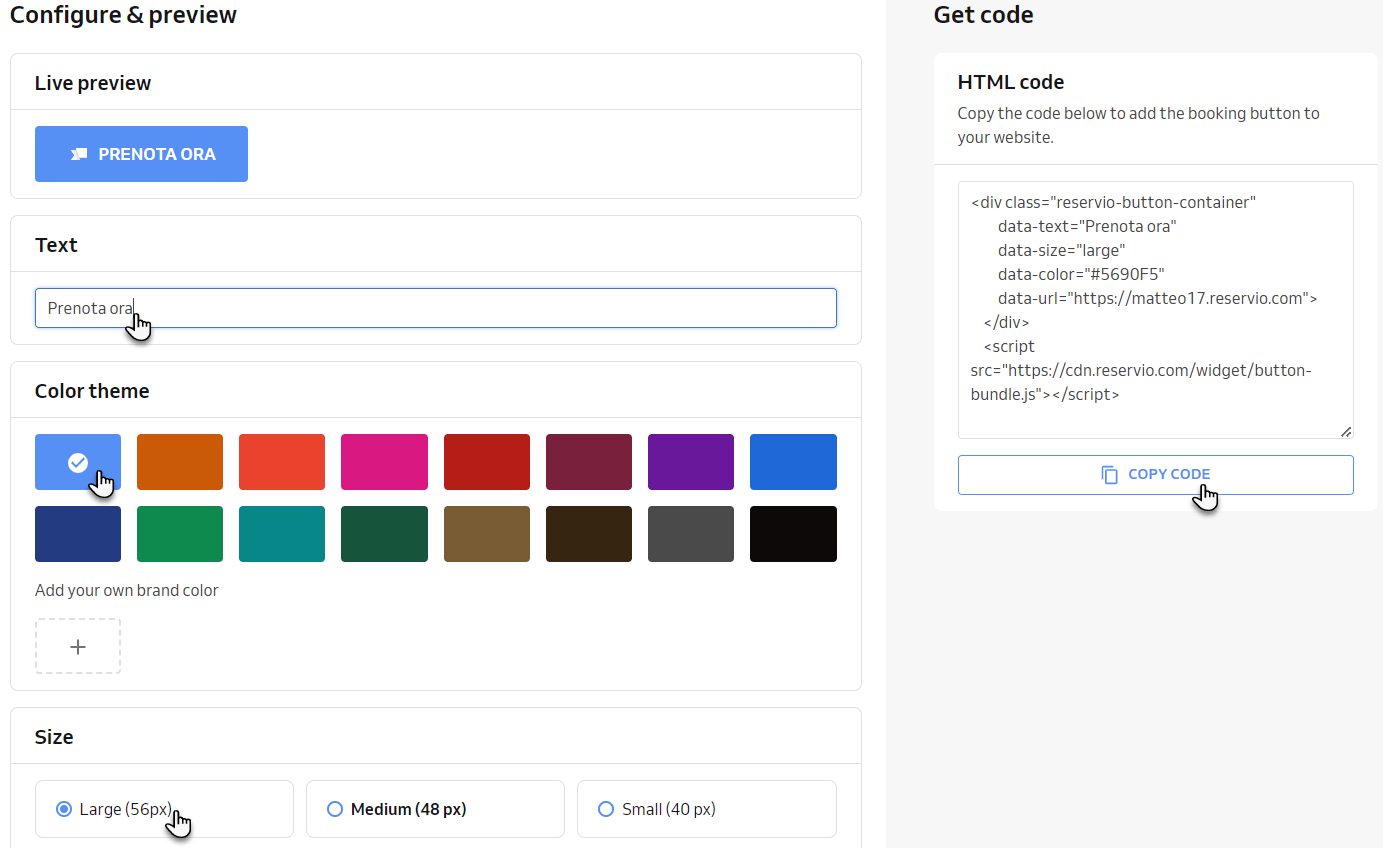The height and width of the screenshot is (848, 1383).
Task: Select the red-orange color swatch
Action: (282, 462)
